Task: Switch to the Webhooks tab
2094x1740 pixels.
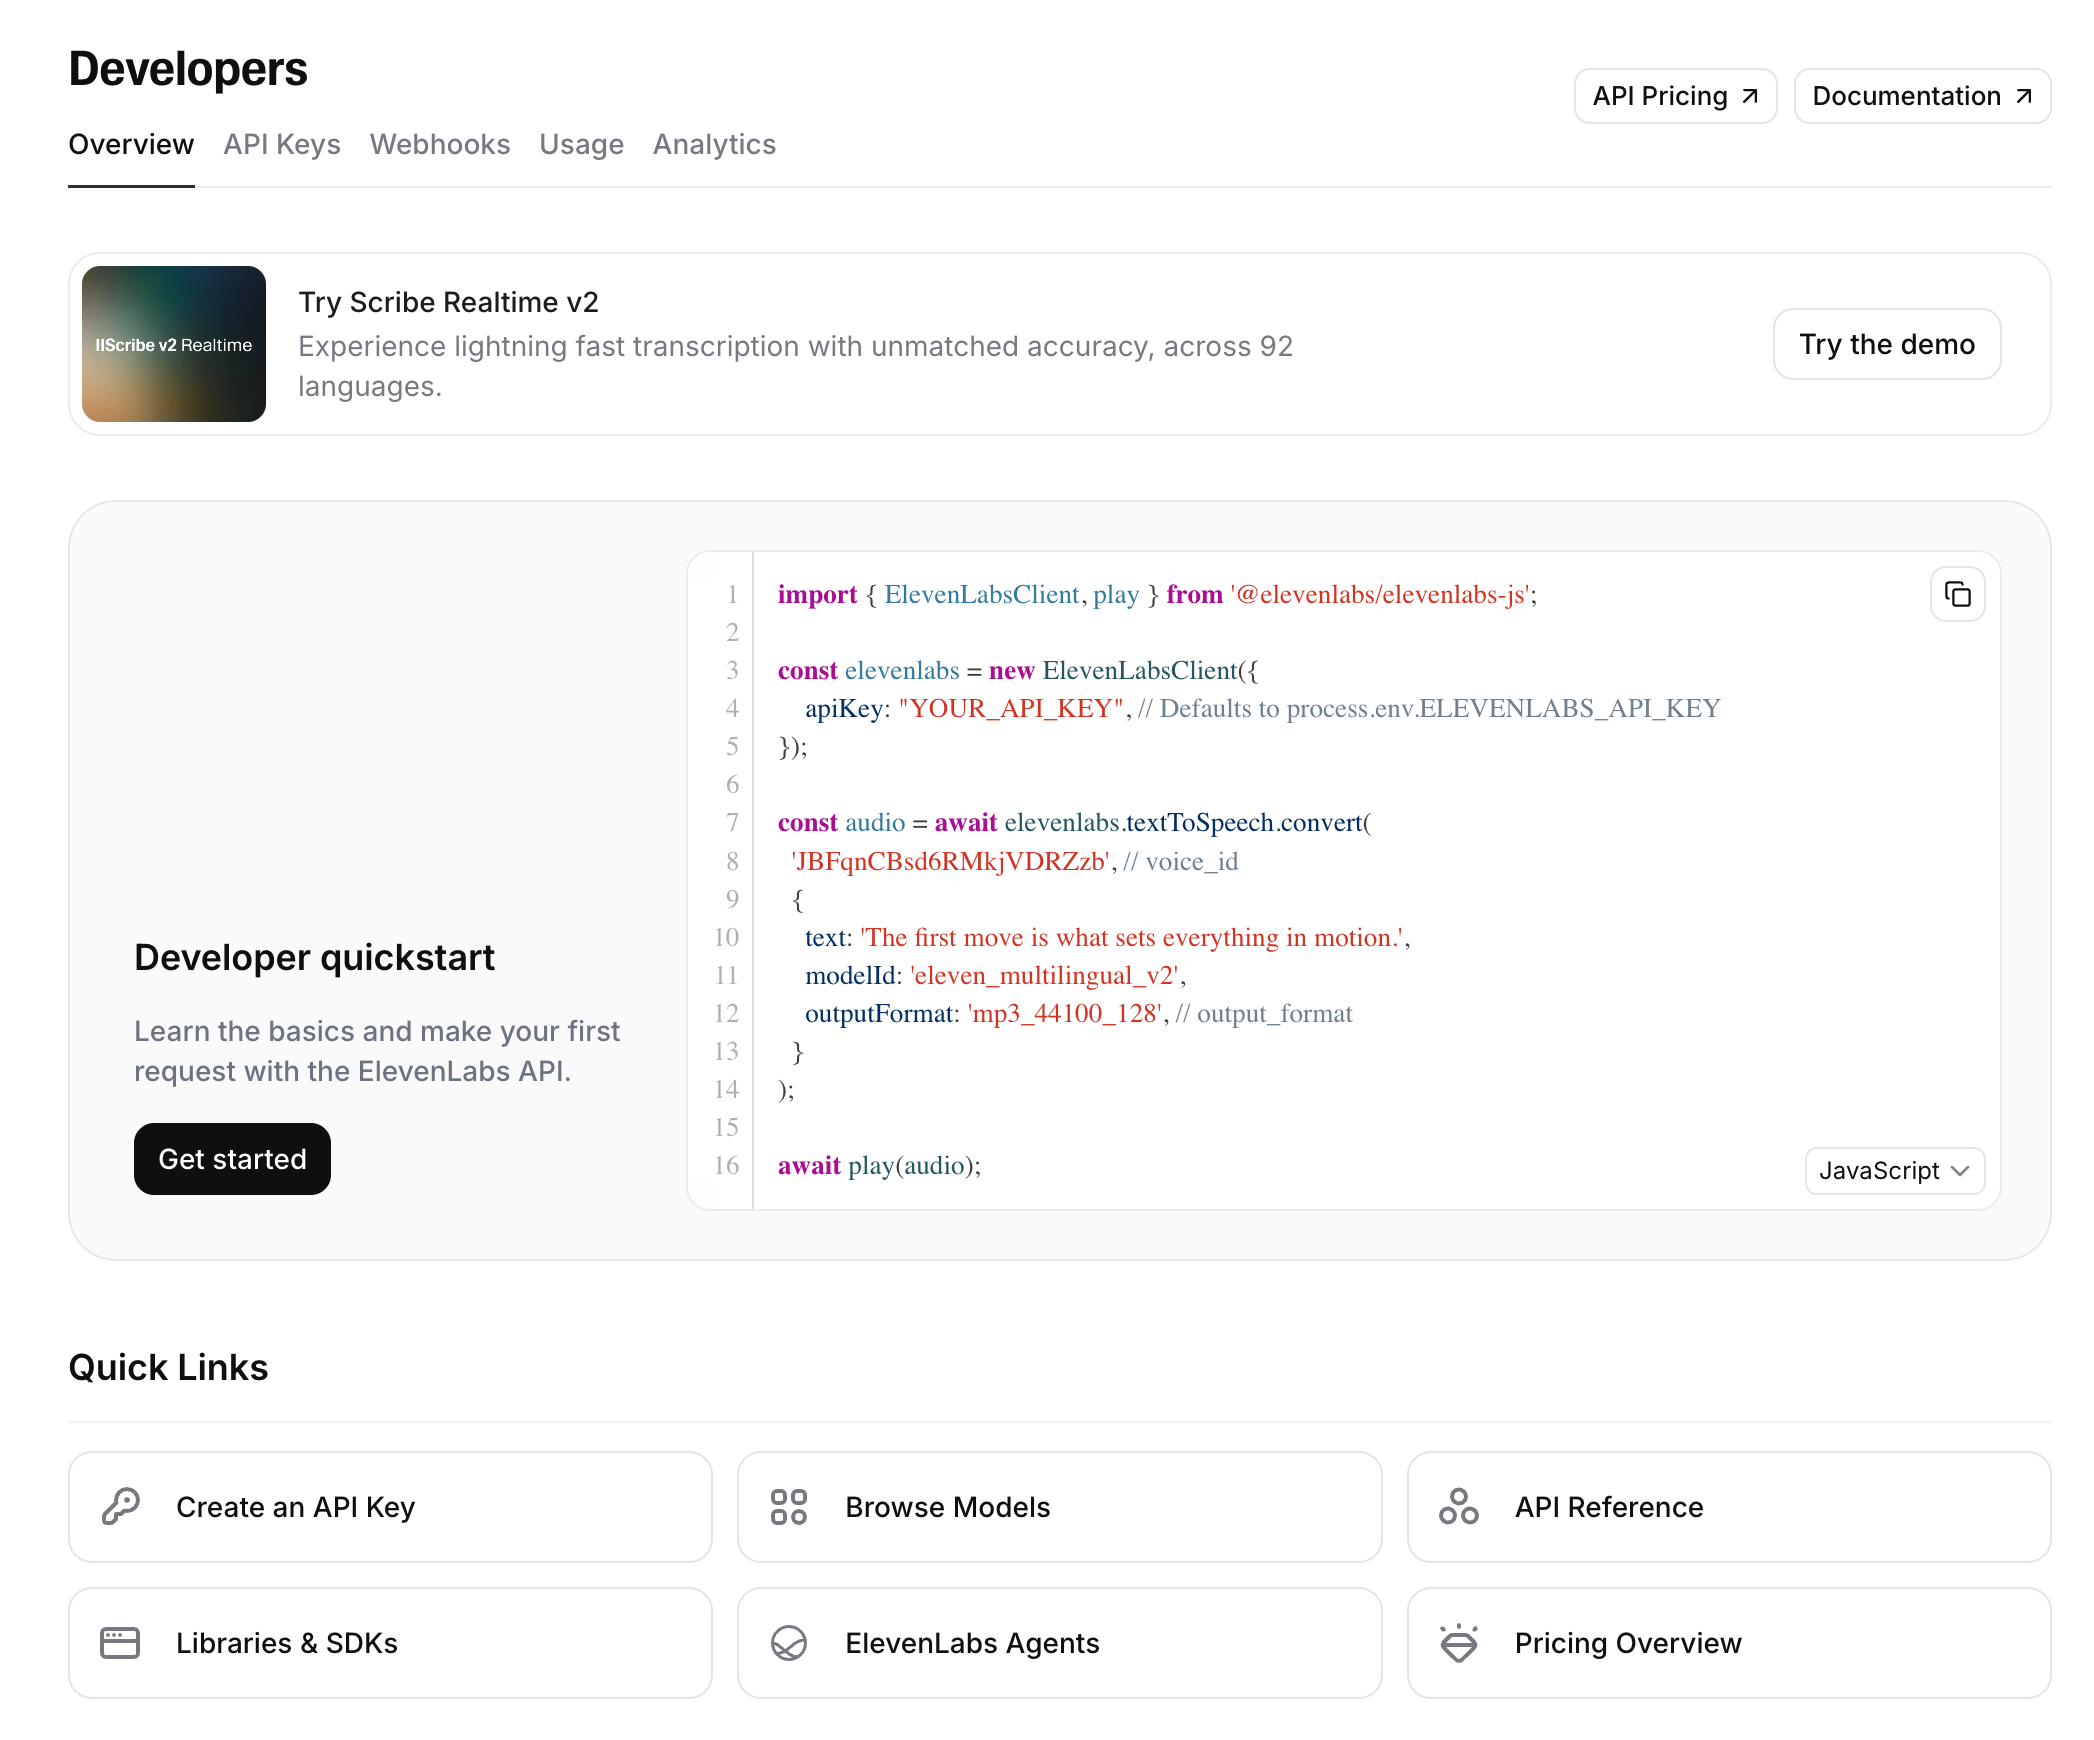Action: tap(440, 144)
